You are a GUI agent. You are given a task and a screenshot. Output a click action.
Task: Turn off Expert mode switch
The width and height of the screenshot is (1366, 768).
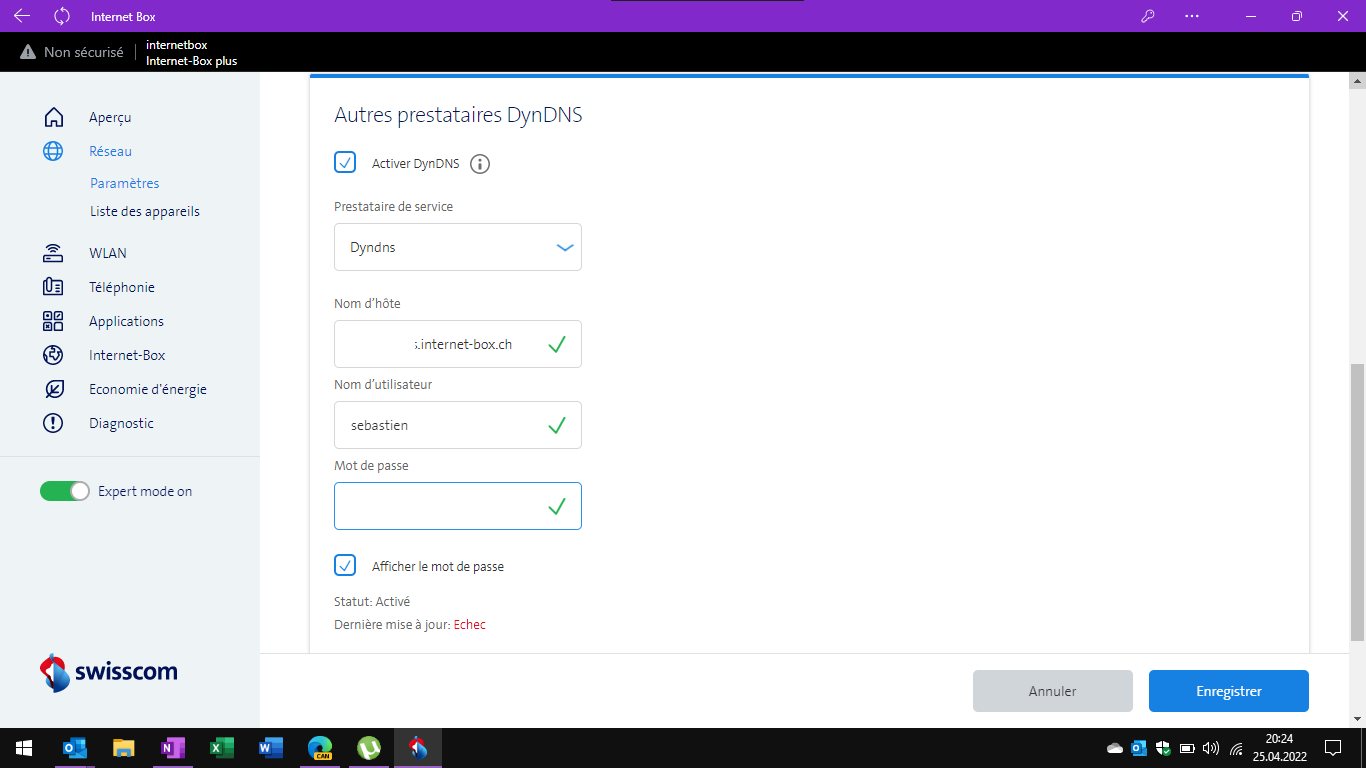pyautogui.click(x=65, y=491)
